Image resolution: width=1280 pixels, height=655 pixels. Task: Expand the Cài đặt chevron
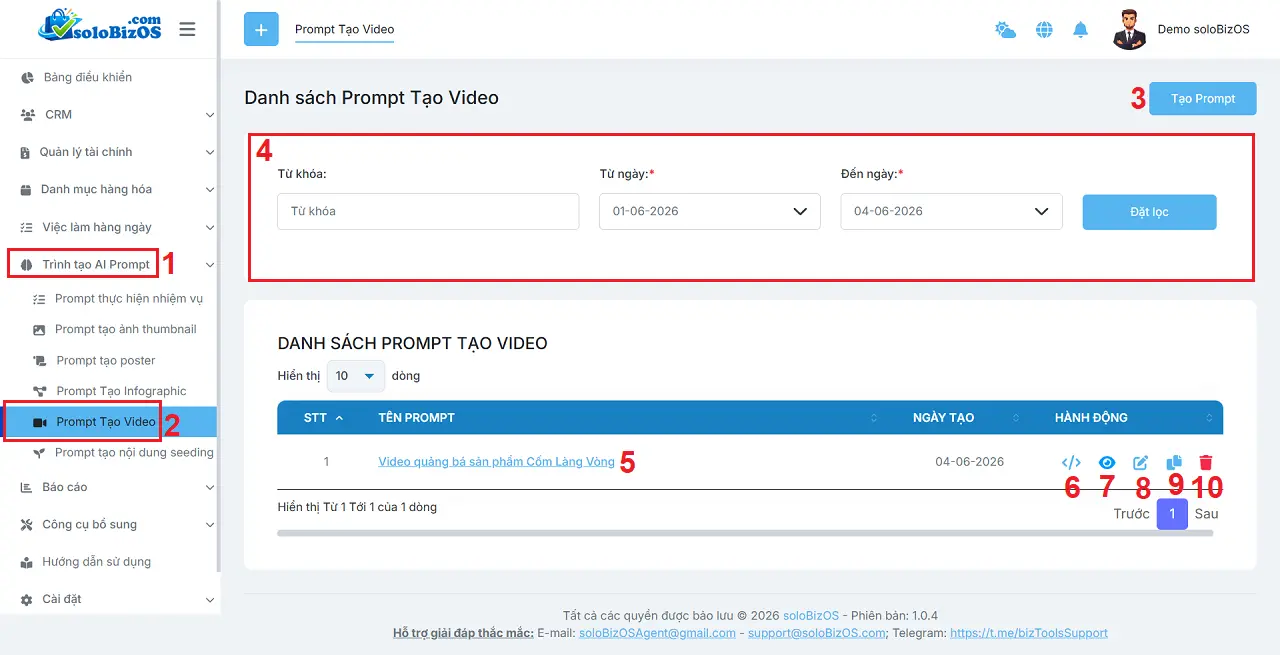pos(210,600)
